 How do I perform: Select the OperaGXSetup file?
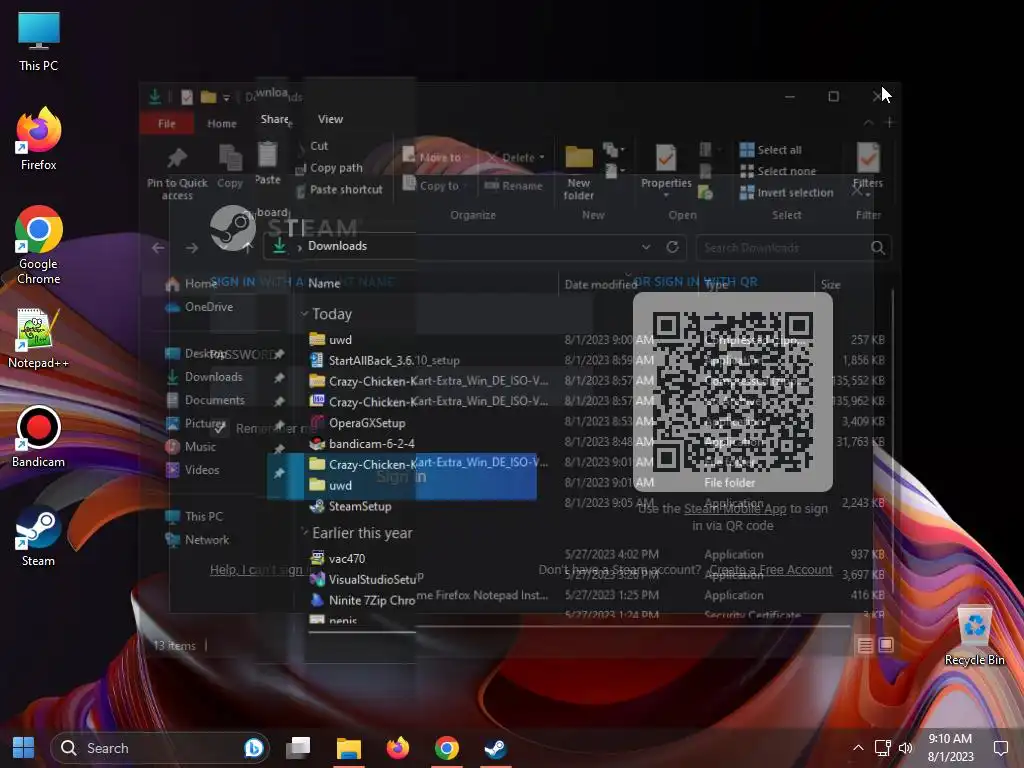(x=357, y=423)
